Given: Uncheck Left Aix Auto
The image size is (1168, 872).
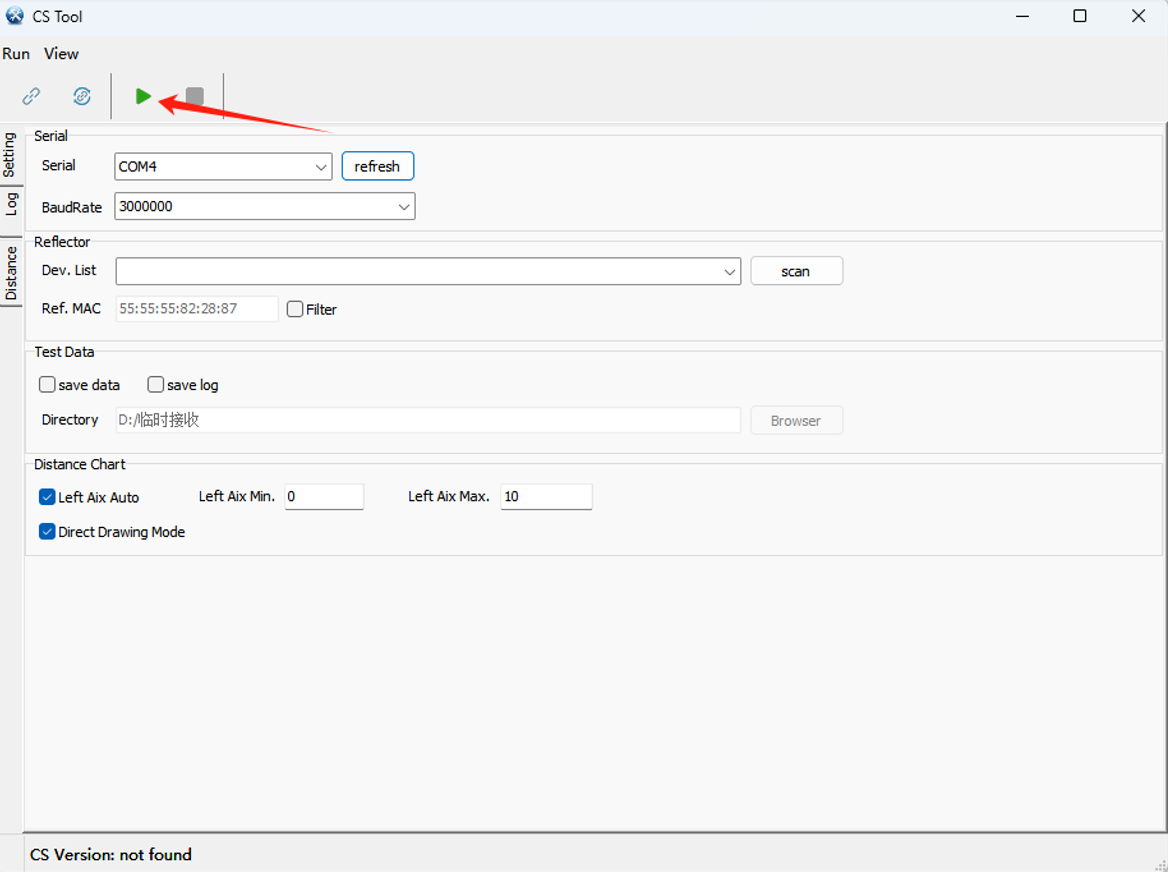Looking at the screenshot, I should [x=47, y=497].
